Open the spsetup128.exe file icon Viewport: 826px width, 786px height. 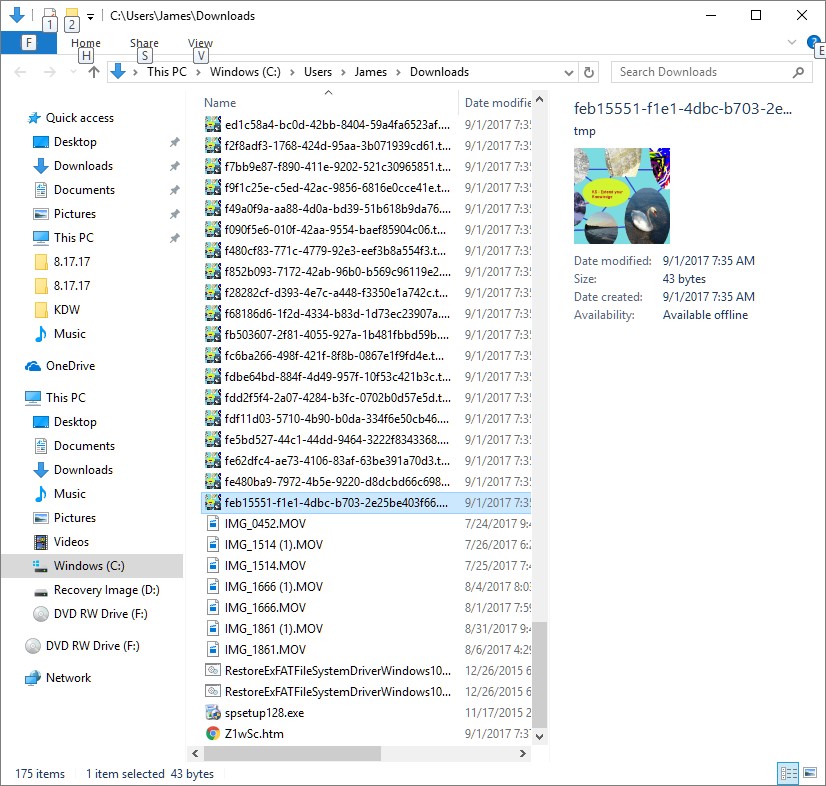coord(213,713)
